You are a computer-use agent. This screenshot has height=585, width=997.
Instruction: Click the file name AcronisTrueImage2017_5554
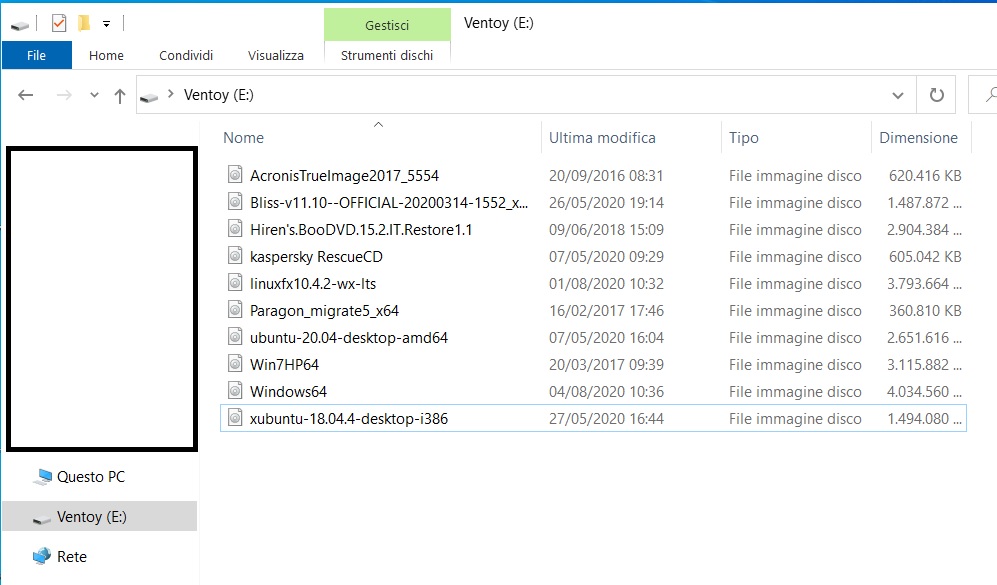(x=344, y=176)
